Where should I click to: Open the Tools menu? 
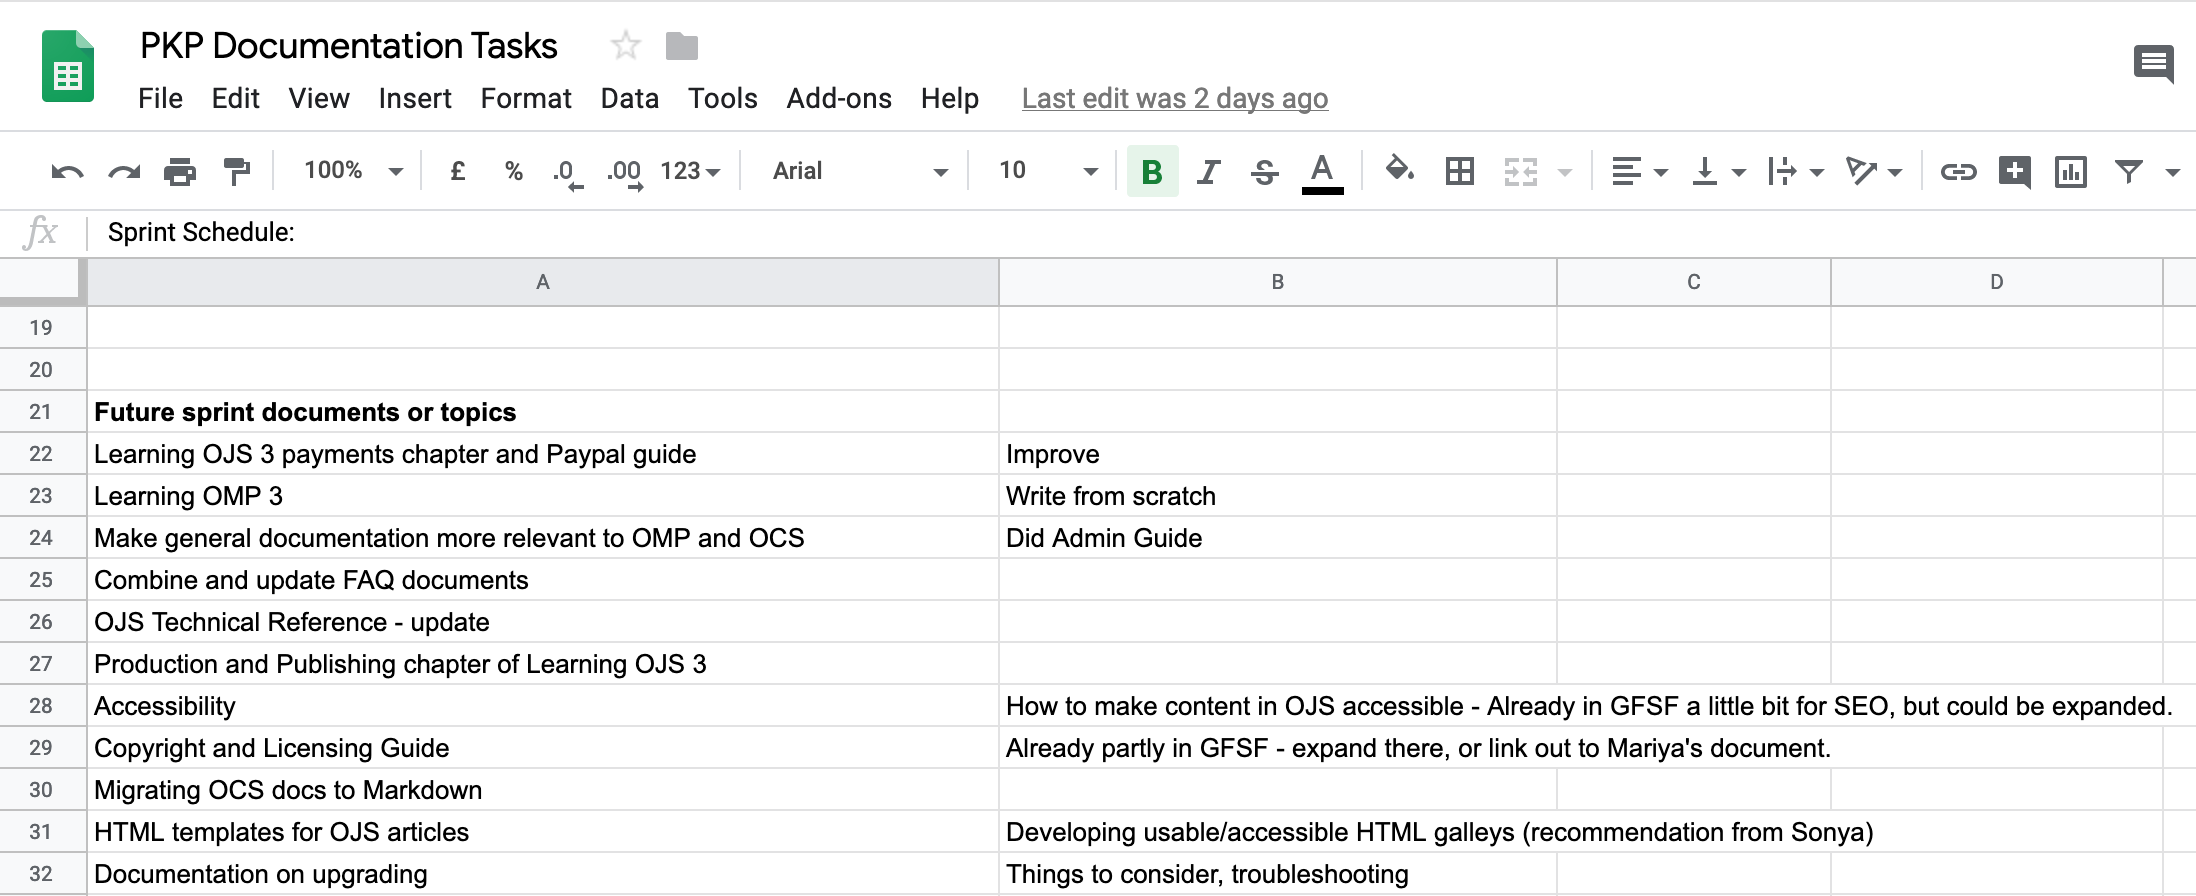[722, 98]
